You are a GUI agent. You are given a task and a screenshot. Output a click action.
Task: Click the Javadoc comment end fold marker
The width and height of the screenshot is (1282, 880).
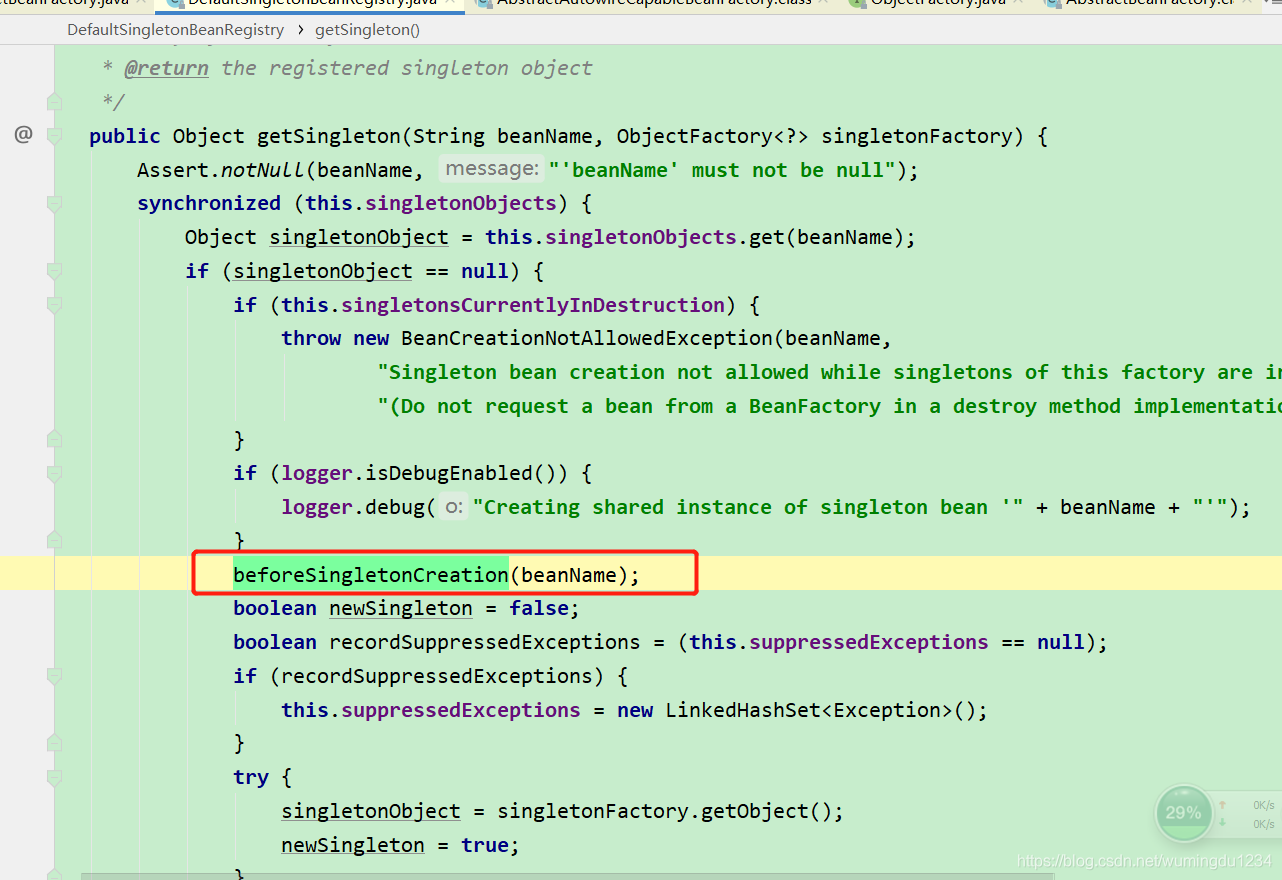tap(54, 102)
